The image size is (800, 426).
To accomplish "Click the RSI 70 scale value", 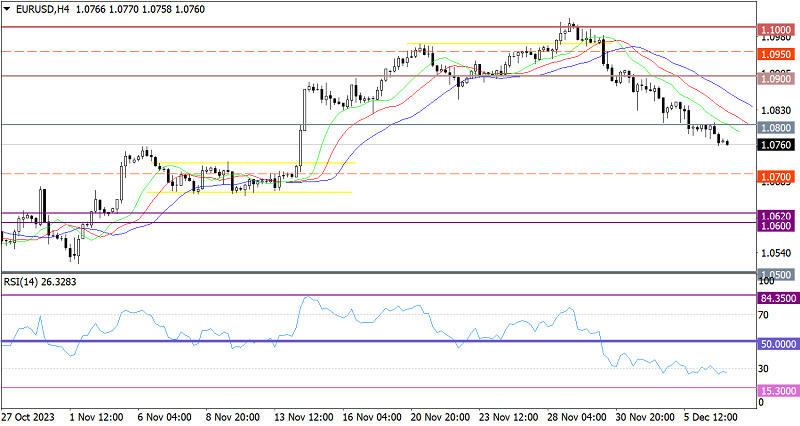I will coord(764,315).
